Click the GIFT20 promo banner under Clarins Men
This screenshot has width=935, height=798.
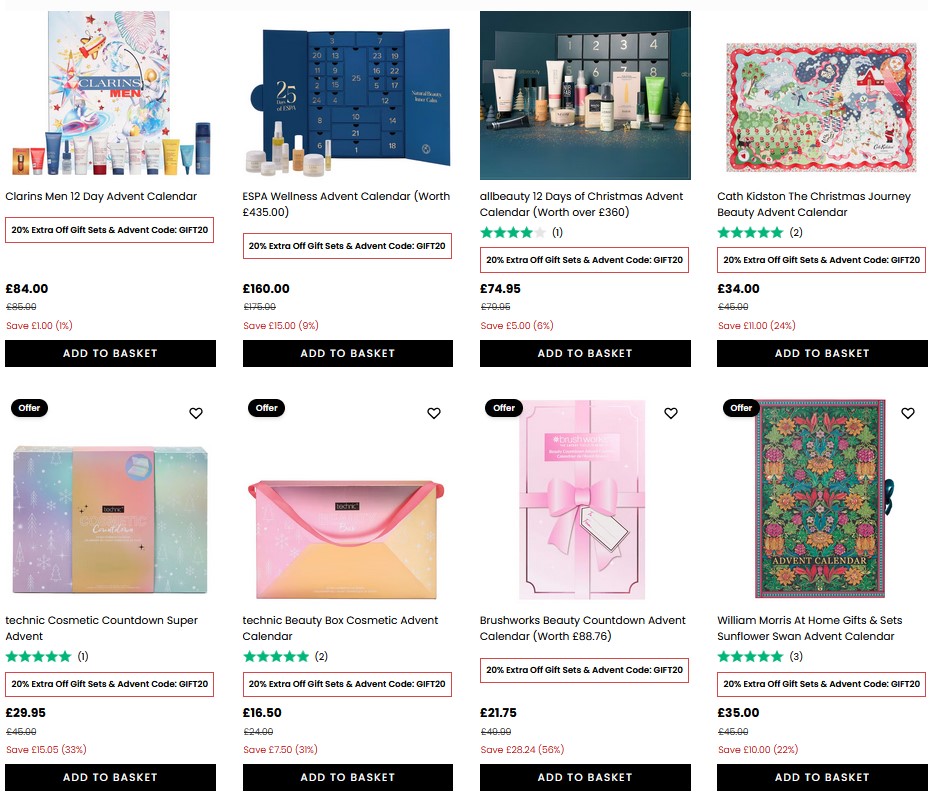(x=110, y=230)
